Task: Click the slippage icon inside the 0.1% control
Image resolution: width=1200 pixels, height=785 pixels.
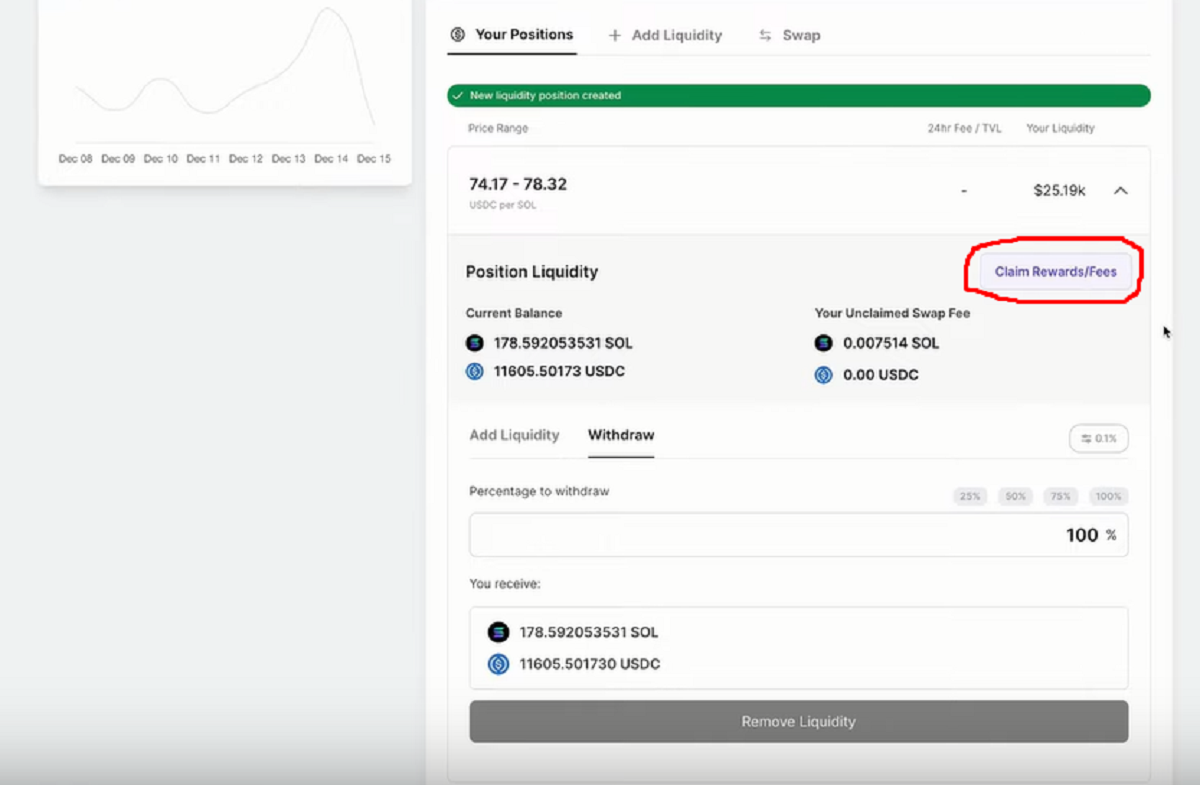Action: (1085, 438)
